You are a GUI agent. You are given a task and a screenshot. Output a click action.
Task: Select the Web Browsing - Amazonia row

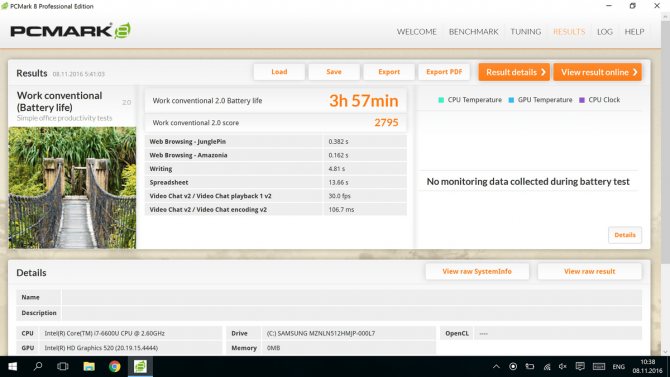[x=276, y=155]
